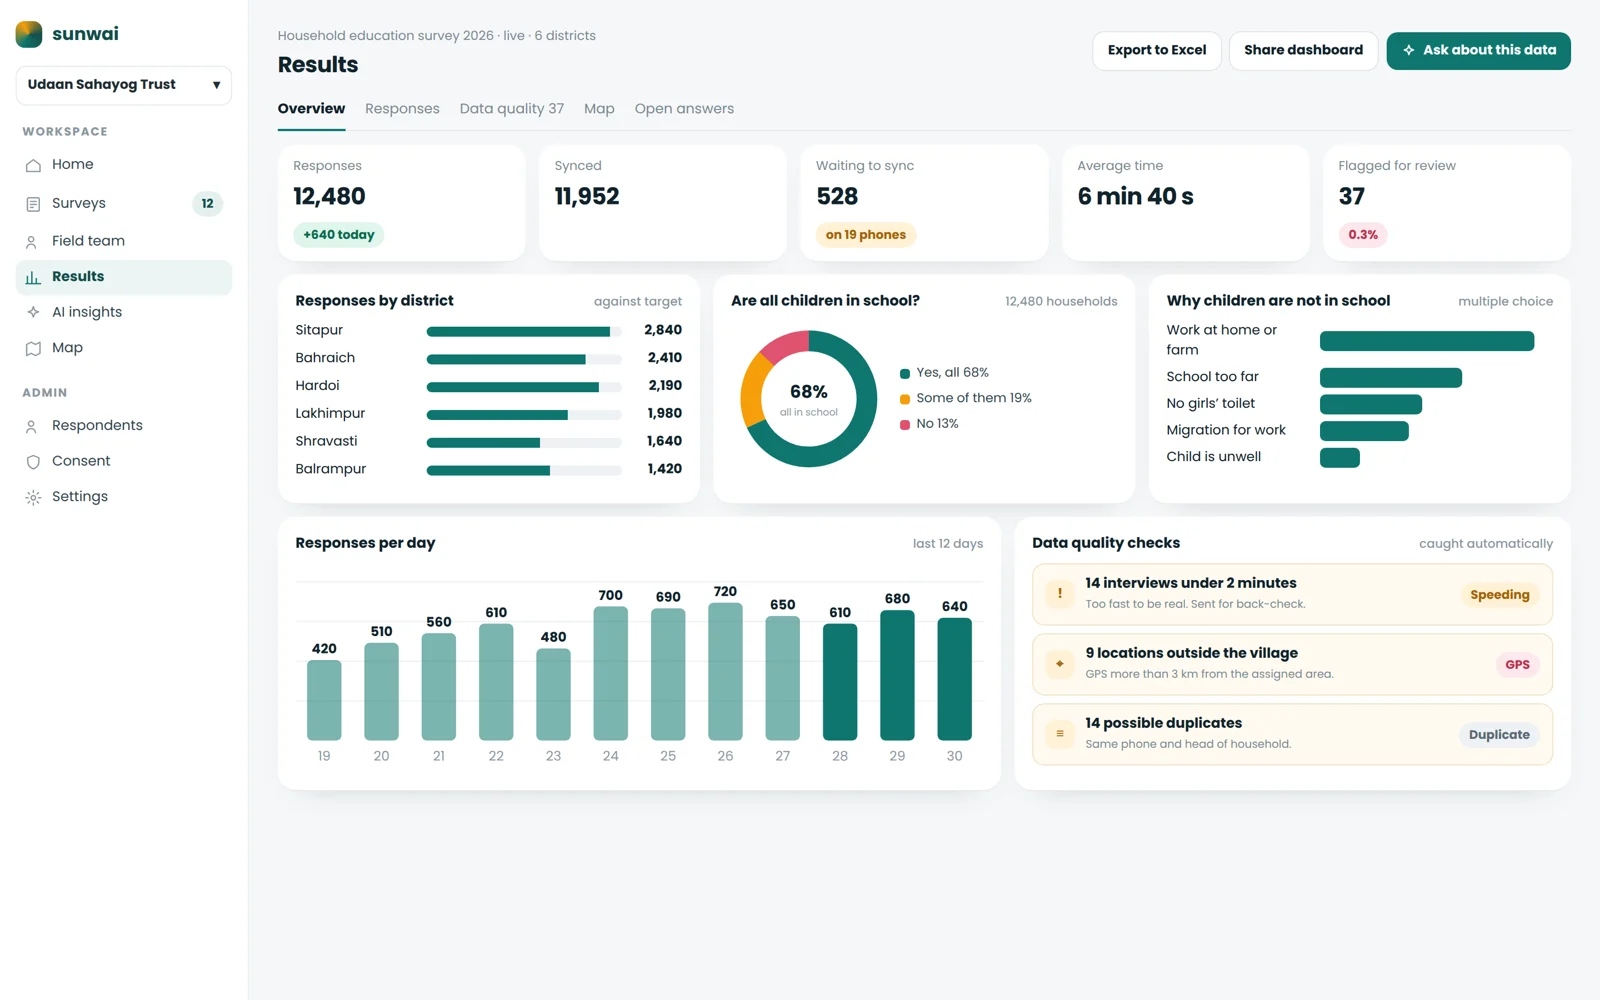Click the Work at home or farm bar
1600x1000 pixels.
coord(1427,341)
